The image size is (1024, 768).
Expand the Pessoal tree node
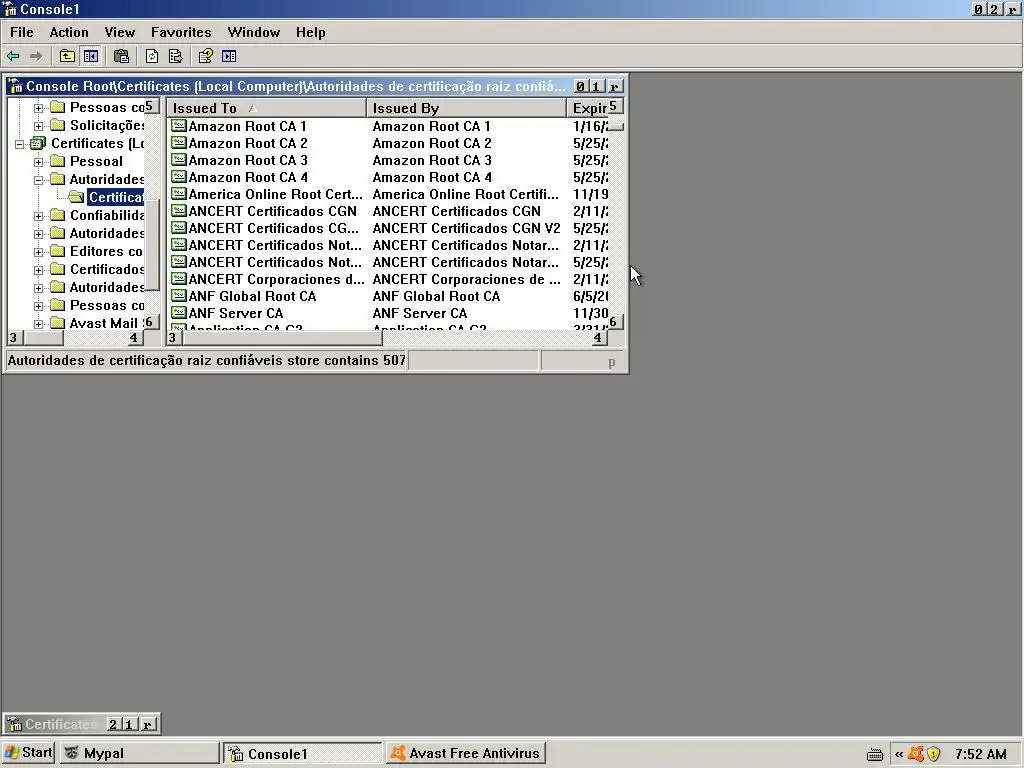tap(39, 161)
